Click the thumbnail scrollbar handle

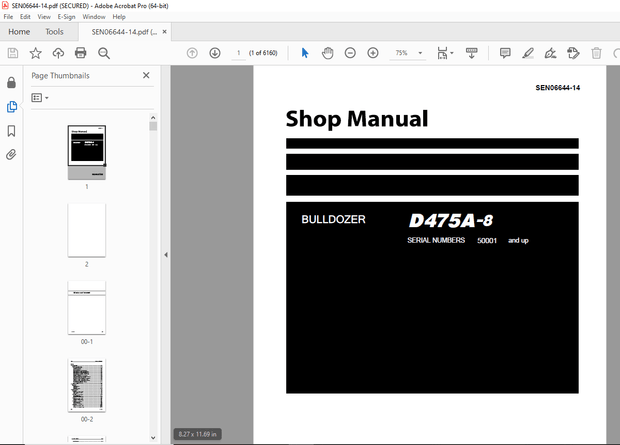pyautogui.click(x=153, y=126)
